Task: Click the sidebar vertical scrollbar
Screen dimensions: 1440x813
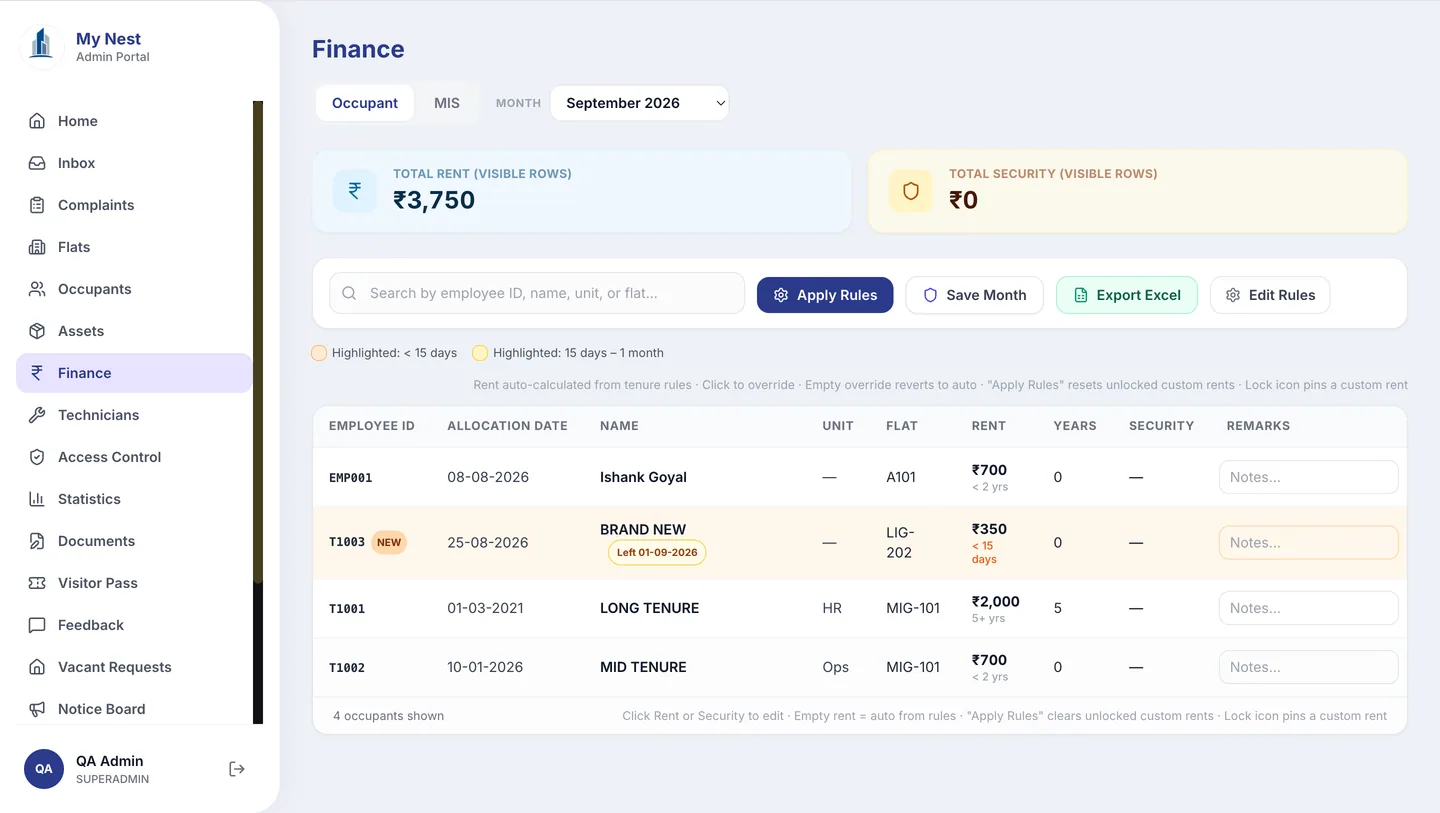Action: [x=258, y=412]
